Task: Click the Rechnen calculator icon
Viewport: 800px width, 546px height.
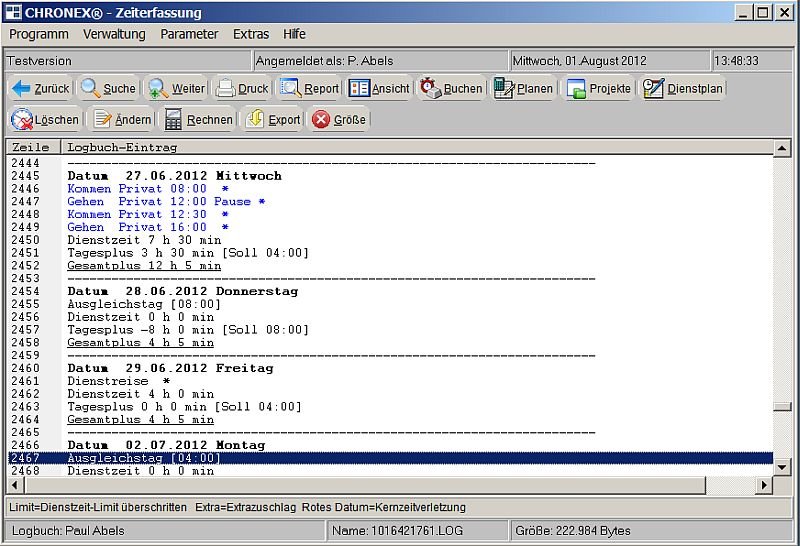Action: click(x=173, y=119)
